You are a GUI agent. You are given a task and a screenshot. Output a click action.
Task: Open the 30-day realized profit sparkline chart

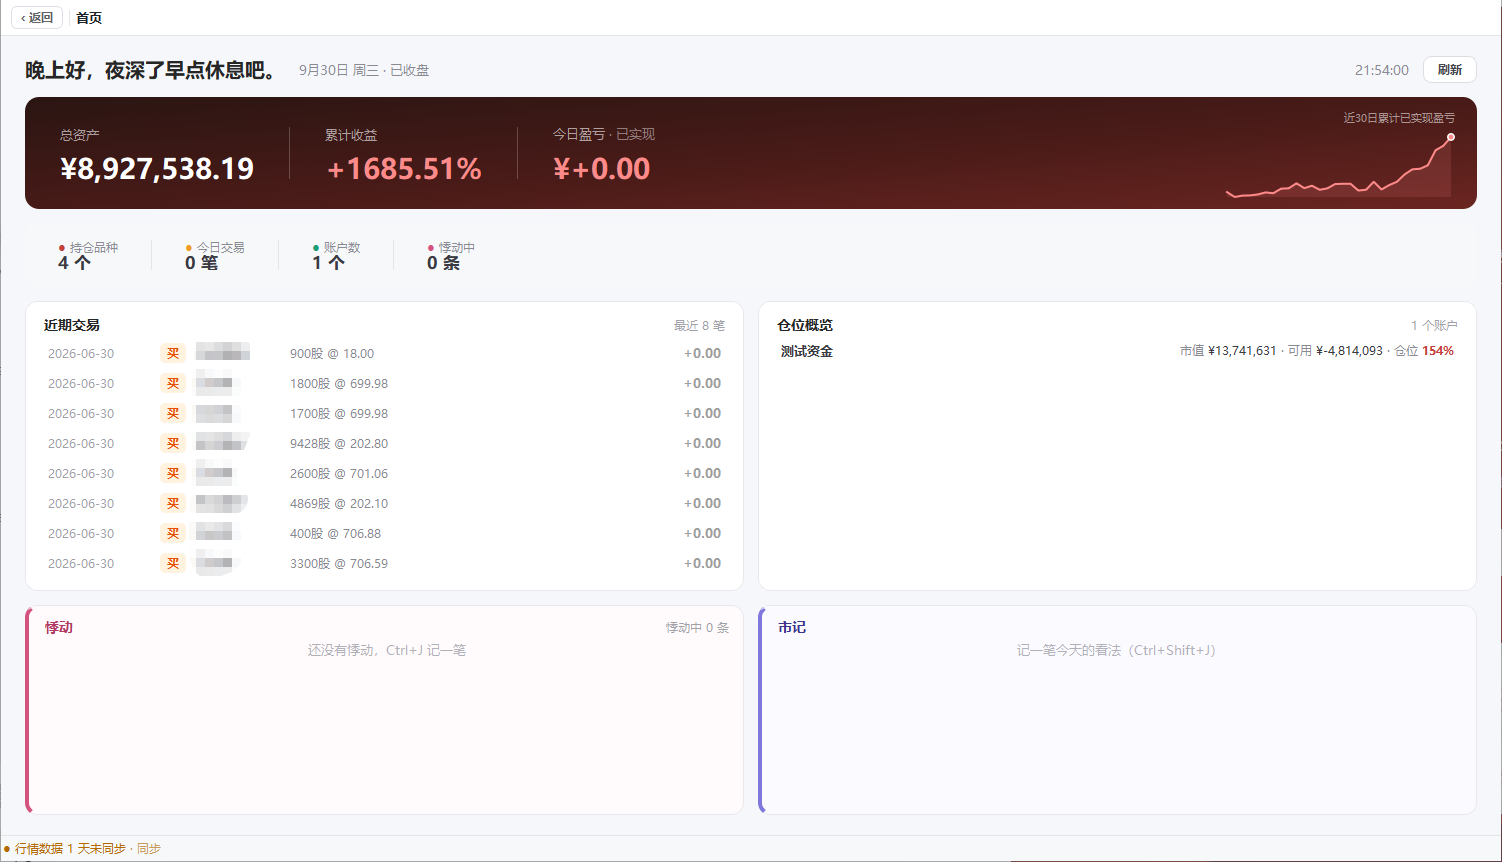[x=1340, y=166]
